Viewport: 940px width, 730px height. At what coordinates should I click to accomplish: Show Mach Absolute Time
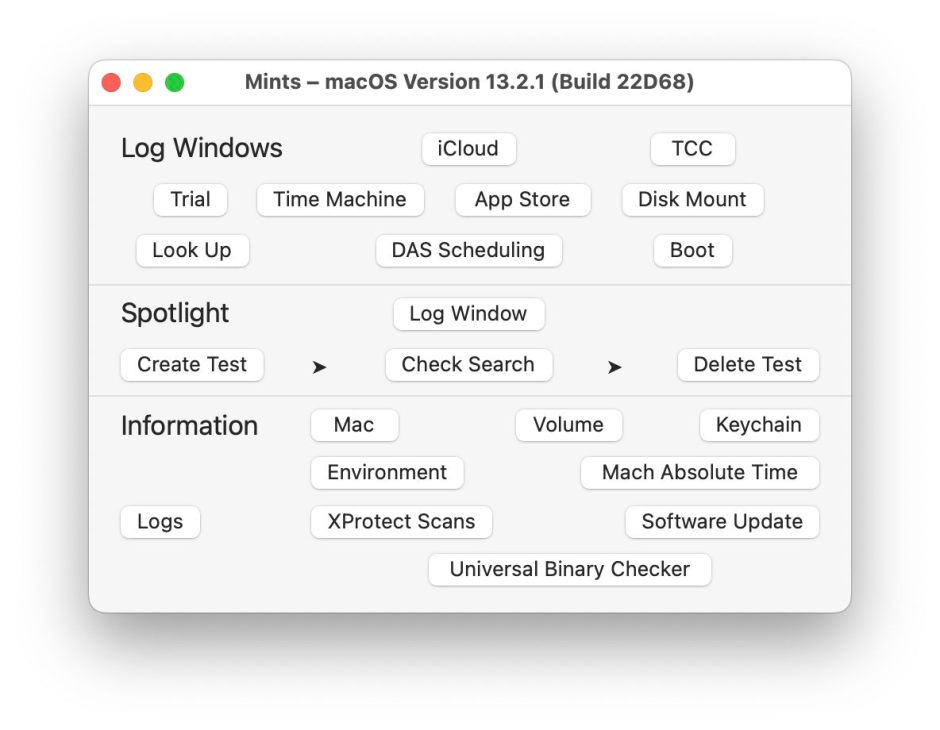click(x=699, y=472)
